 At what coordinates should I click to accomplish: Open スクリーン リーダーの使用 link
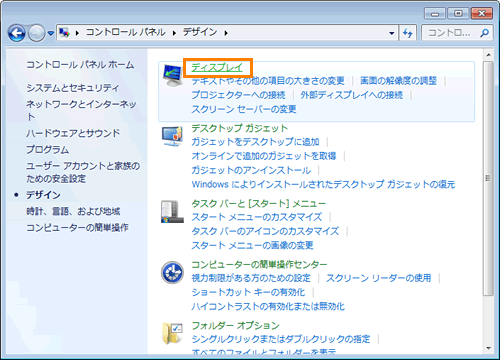[x=379, y=278]
